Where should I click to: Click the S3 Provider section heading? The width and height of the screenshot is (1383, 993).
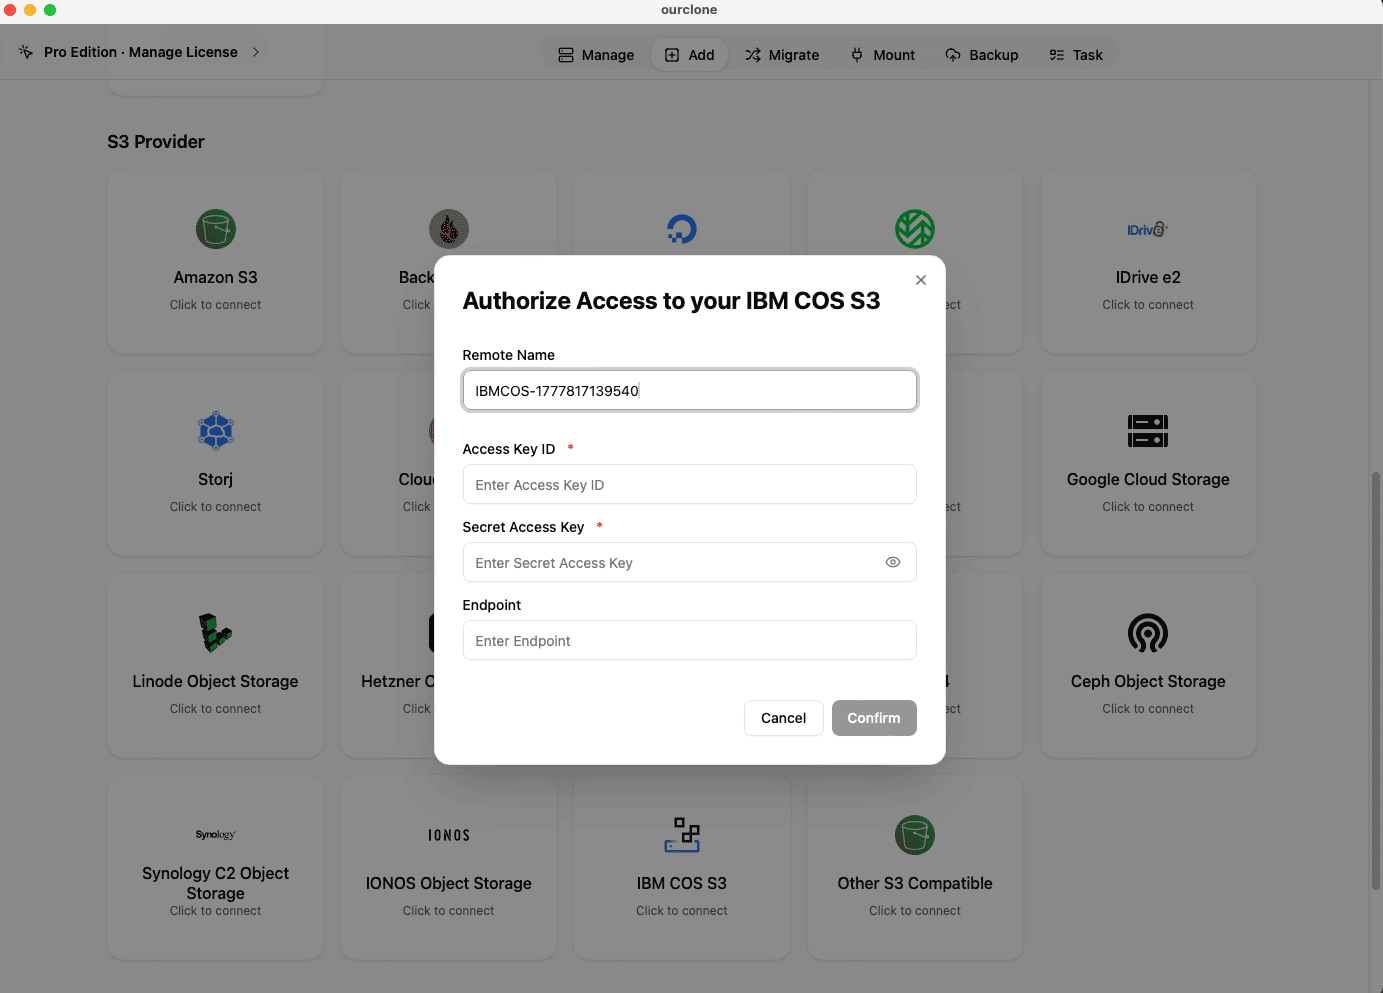tap(156, 142)
